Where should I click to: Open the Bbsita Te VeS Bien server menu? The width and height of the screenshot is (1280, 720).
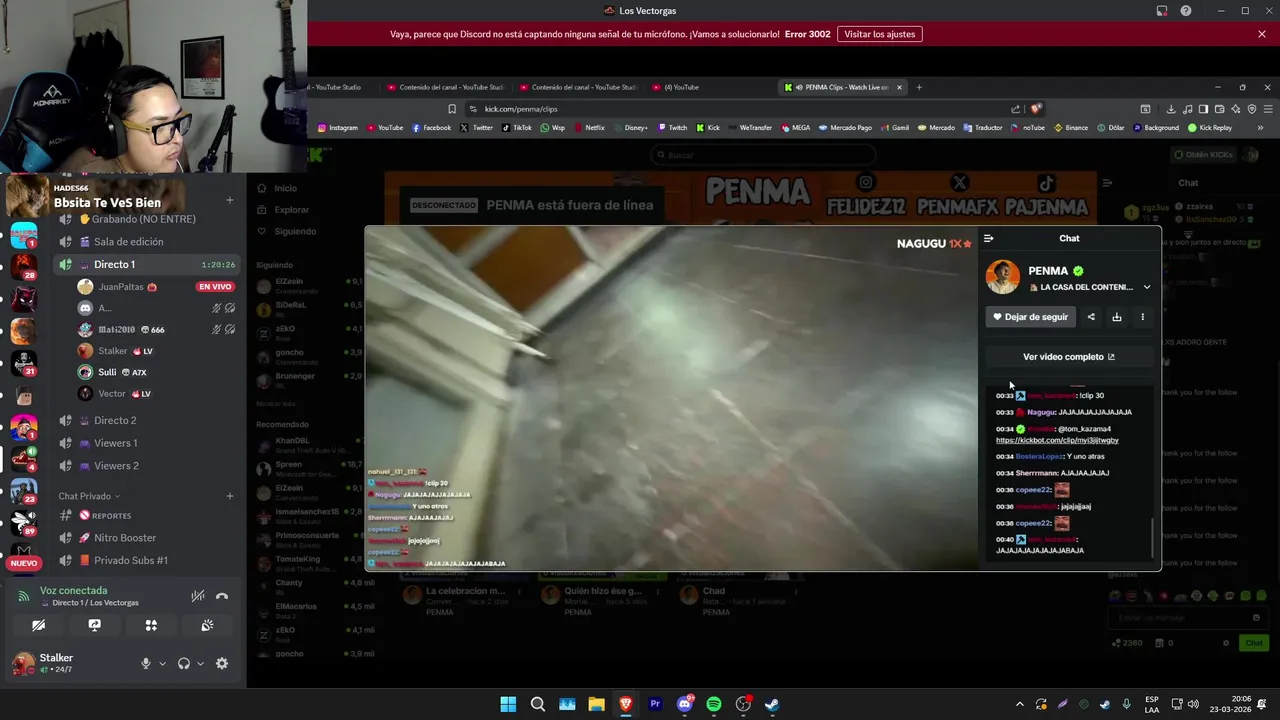tap(107, 203)
